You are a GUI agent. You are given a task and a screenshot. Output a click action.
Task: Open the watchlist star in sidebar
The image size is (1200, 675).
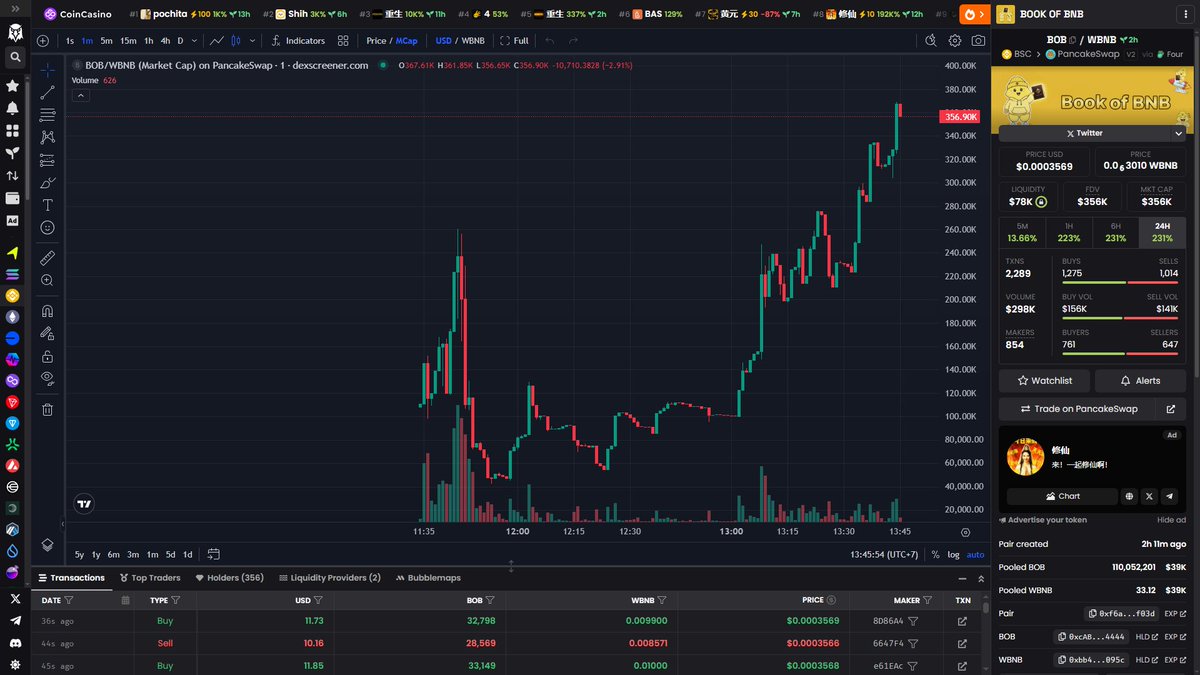pos(13,87)
